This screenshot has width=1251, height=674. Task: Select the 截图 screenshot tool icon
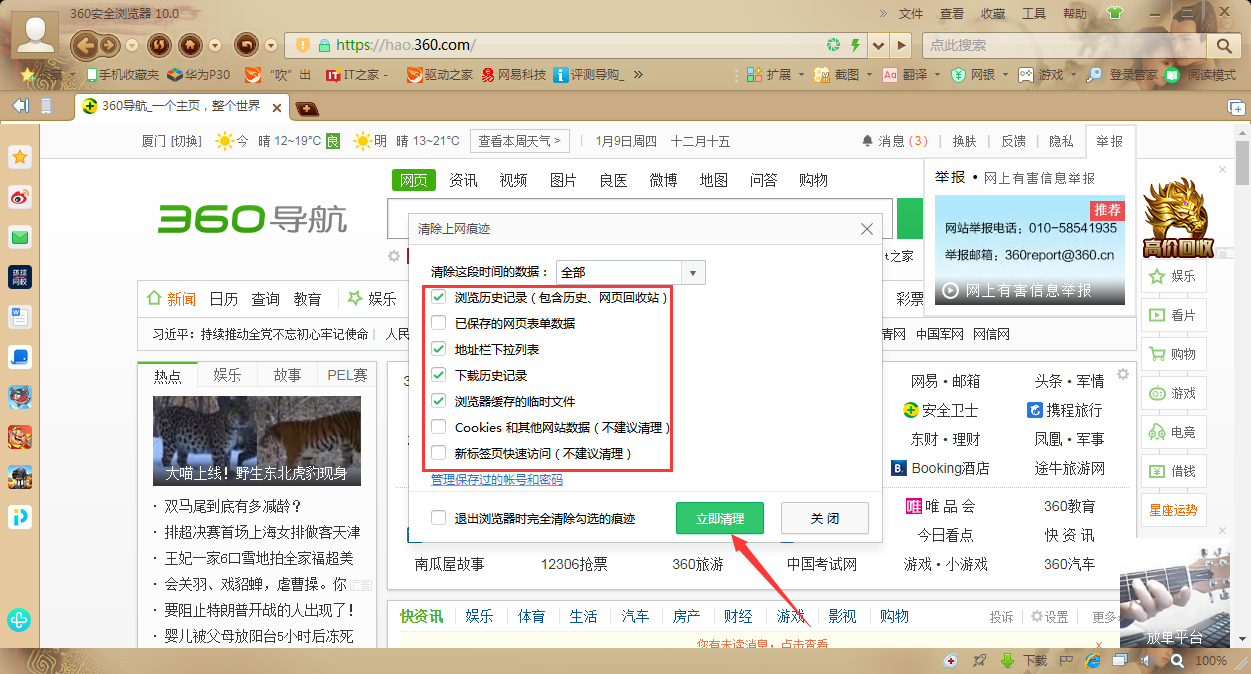tap(822, 75)
